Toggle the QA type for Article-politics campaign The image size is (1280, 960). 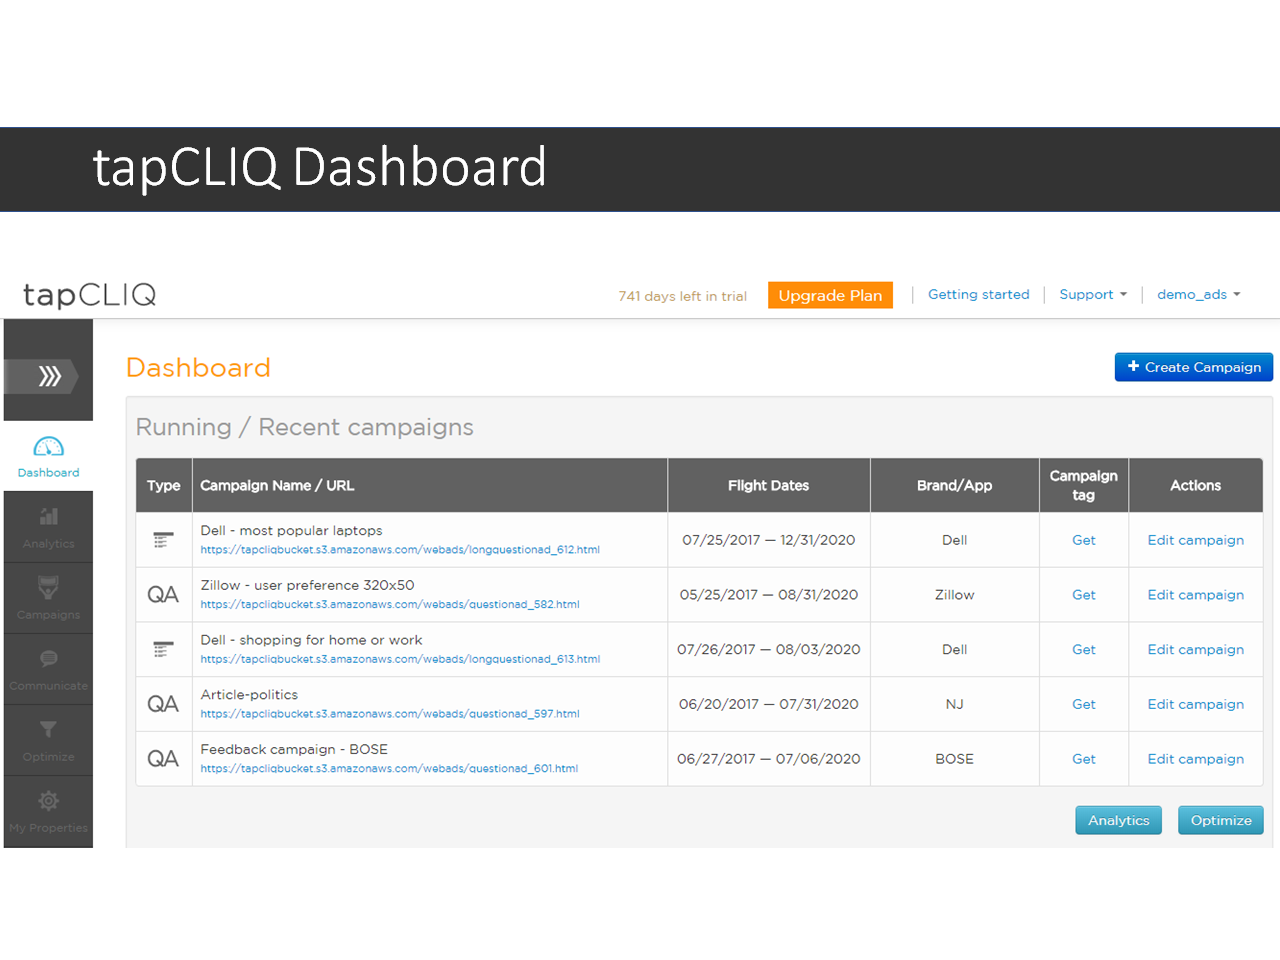tap(163, 703)
